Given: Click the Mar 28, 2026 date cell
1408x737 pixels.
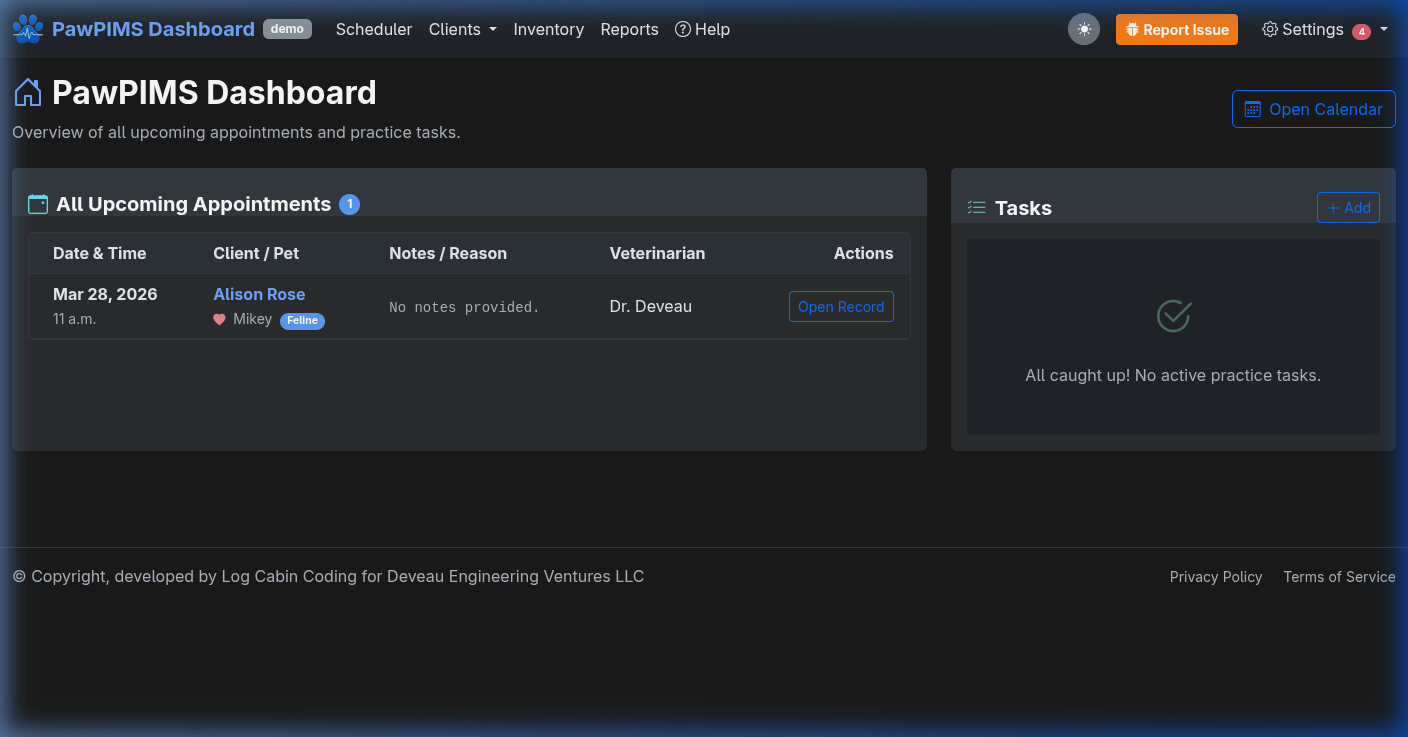Looking at the screenshot, I should tap(105, 294).
